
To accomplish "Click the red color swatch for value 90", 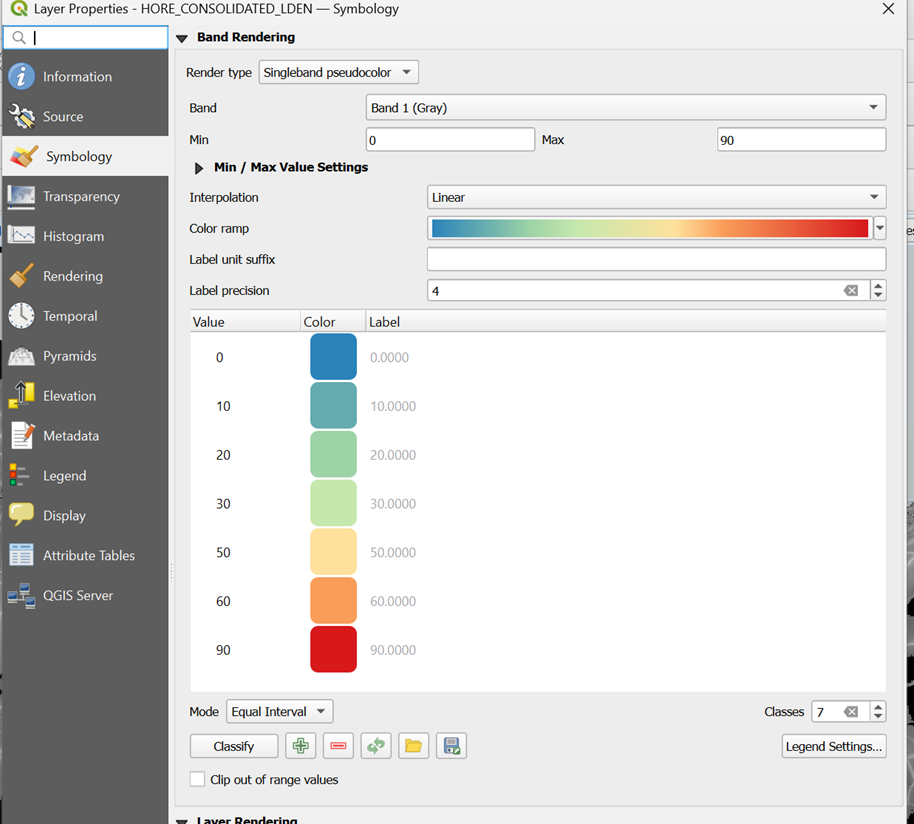I will click(333, 649).
